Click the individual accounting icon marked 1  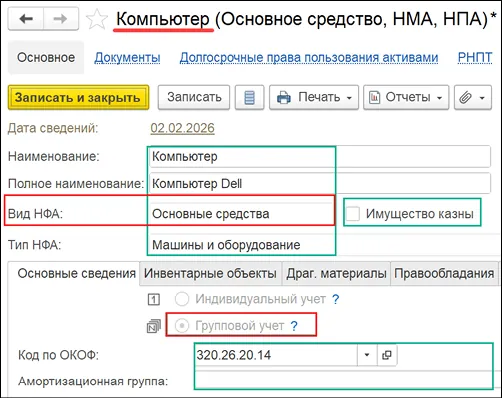pos(154,299)
